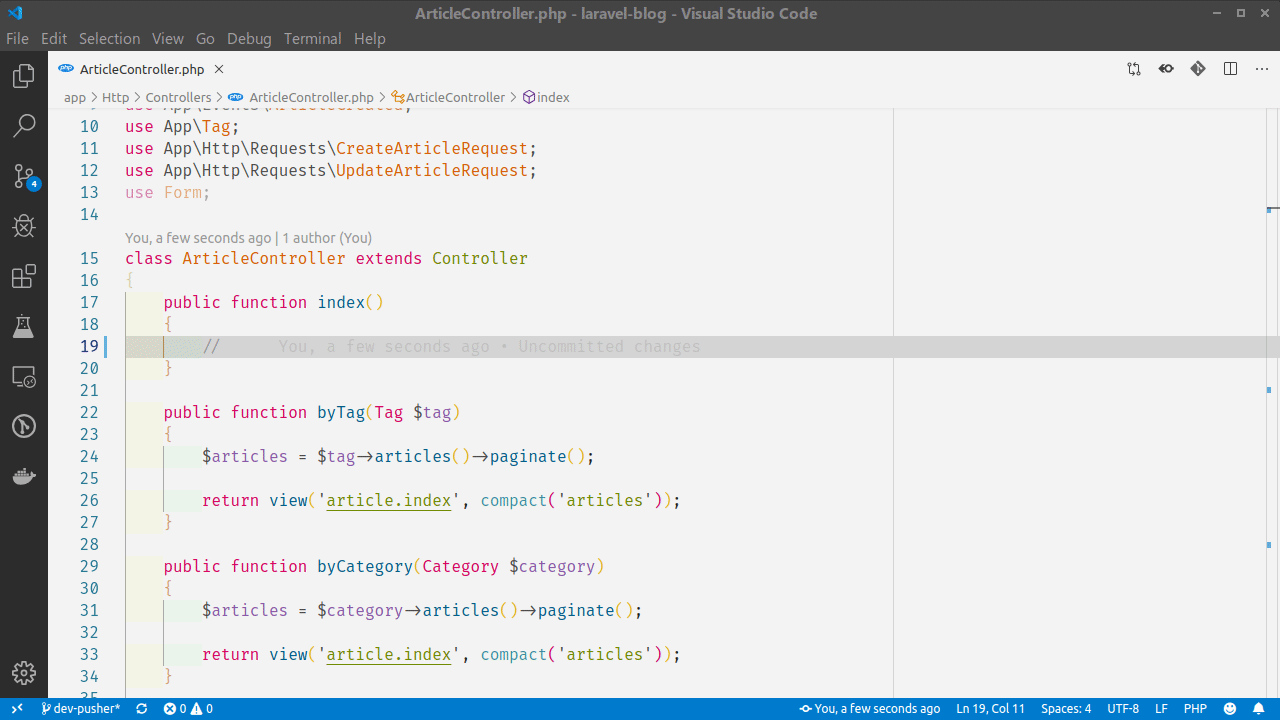This screenshot has height=720, width=1280.
Task: Open the Search icon in the Activity Bar
Action: point(23,125)
